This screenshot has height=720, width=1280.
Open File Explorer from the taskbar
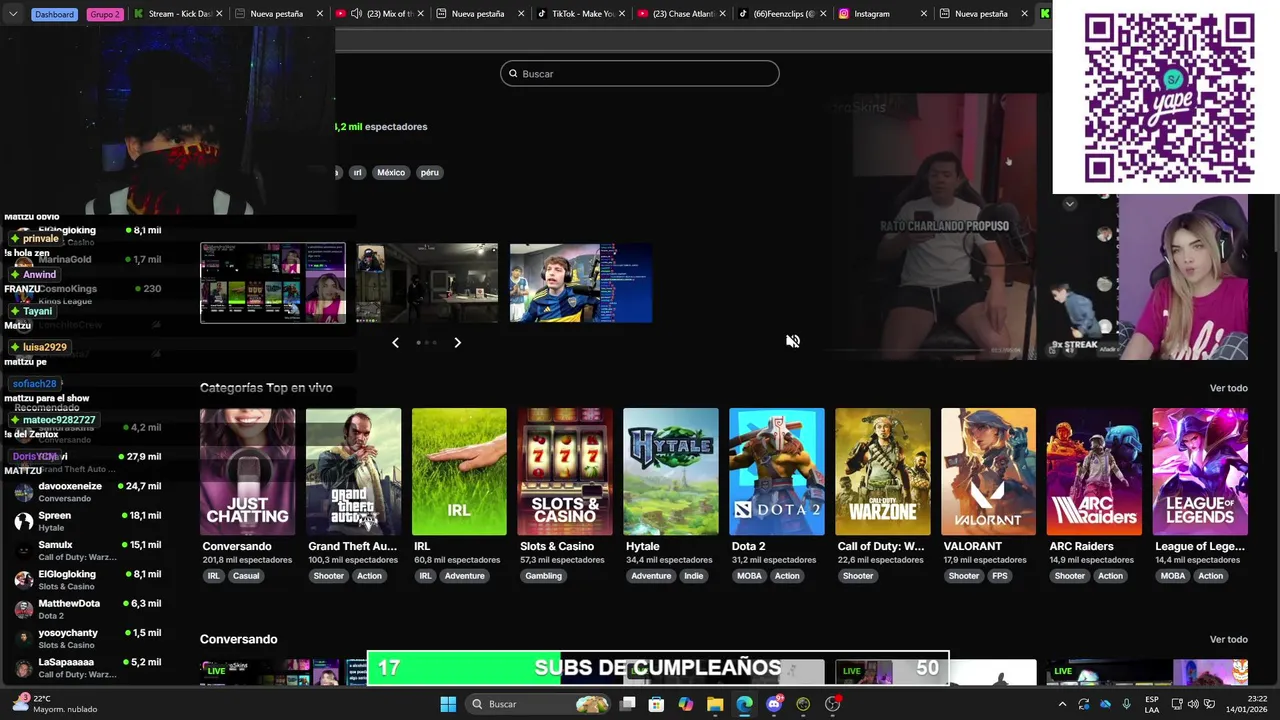pyautogui.click(x=715, y=704)
